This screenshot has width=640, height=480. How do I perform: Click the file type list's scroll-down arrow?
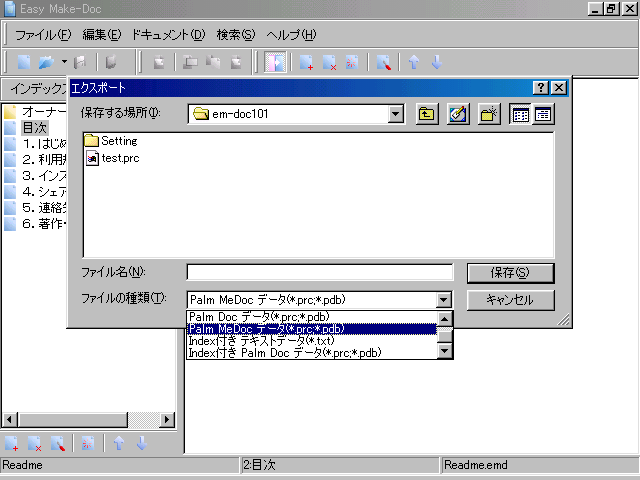(445, 352)
